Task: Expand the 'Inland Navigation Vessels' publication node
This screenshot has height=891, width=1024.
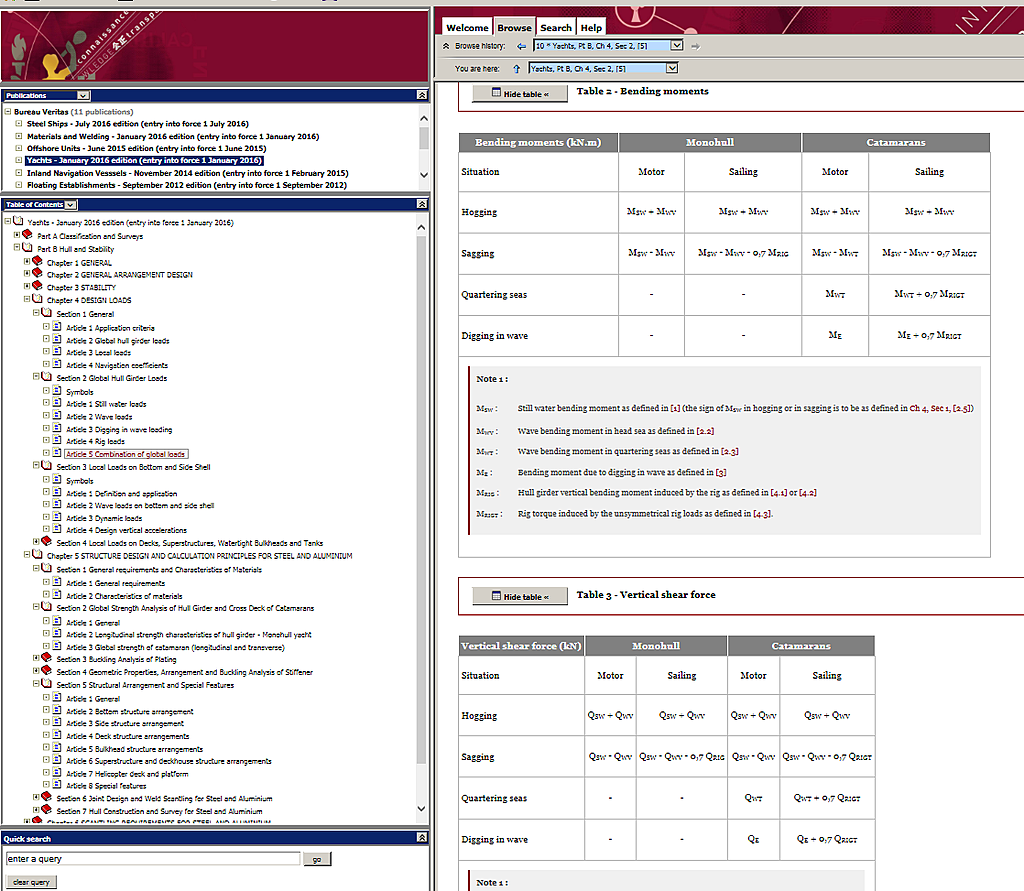Action: click(19, 173)
